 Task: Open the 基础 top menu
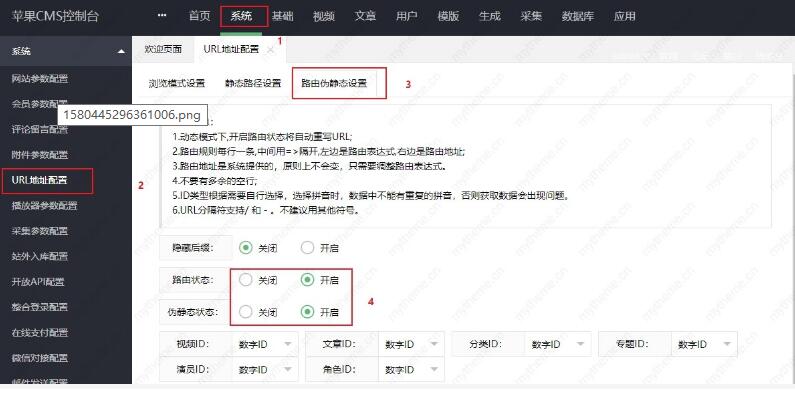pos(282,16)
